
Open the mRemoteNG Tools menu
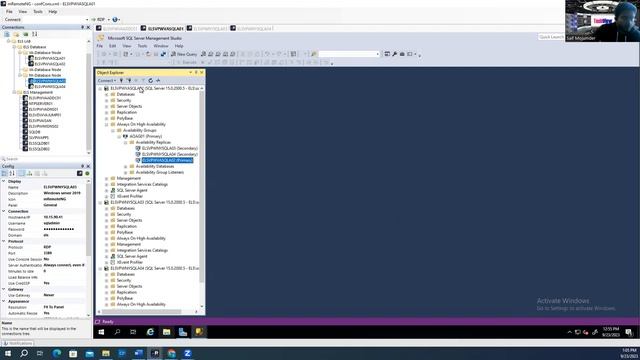coord(38,11)
